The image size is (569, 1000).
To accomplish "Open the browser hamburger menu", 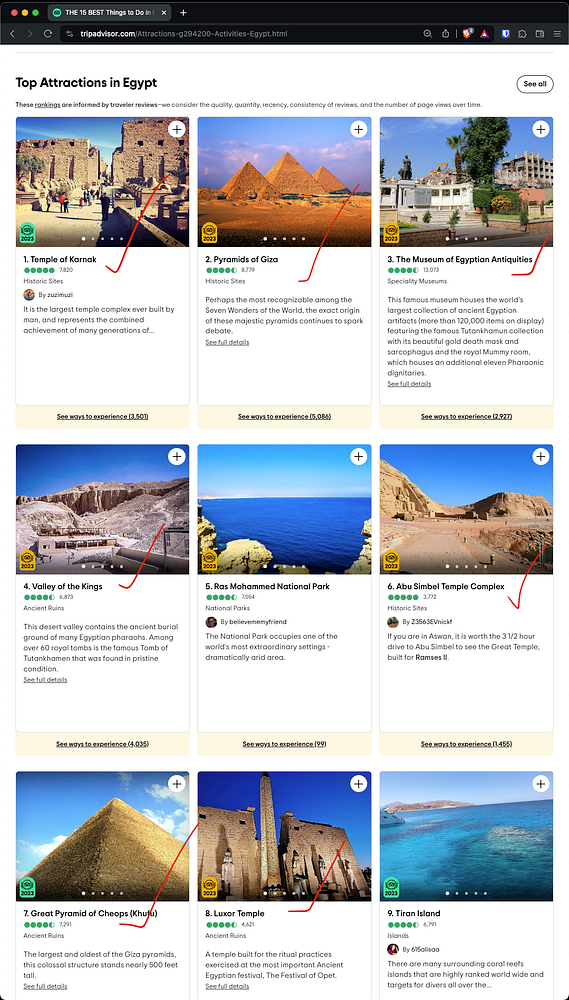I will [x=557, y=34].
